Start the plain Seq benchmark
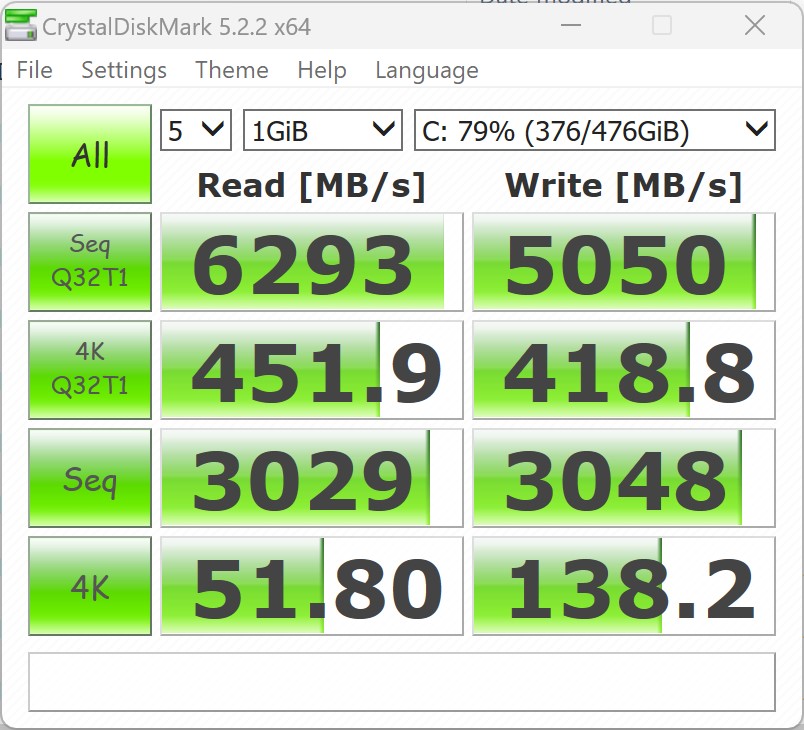Image resolution: width=804 pixels, height=730 pixels. coord(90,478)
